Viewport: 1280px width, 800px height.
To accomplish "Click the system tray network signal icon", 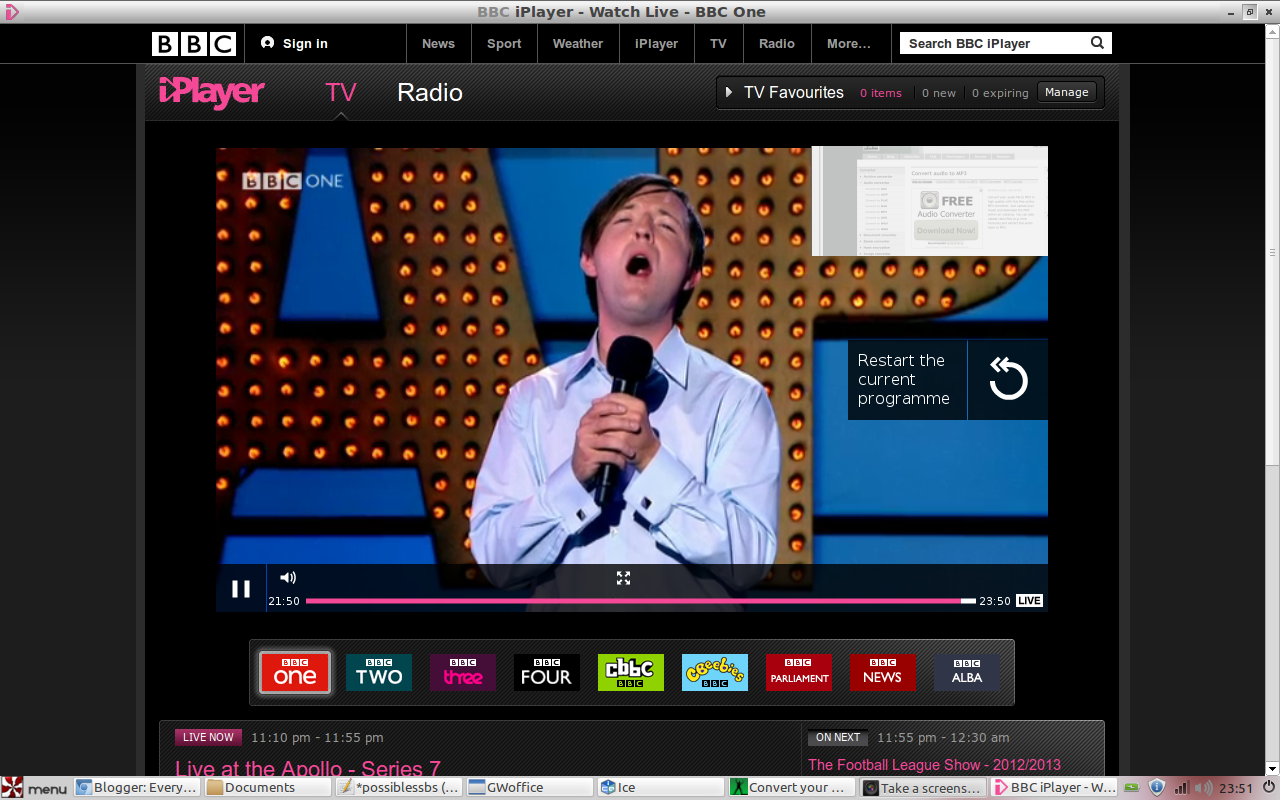I will pyautogui.click(x=1181, y=788).
